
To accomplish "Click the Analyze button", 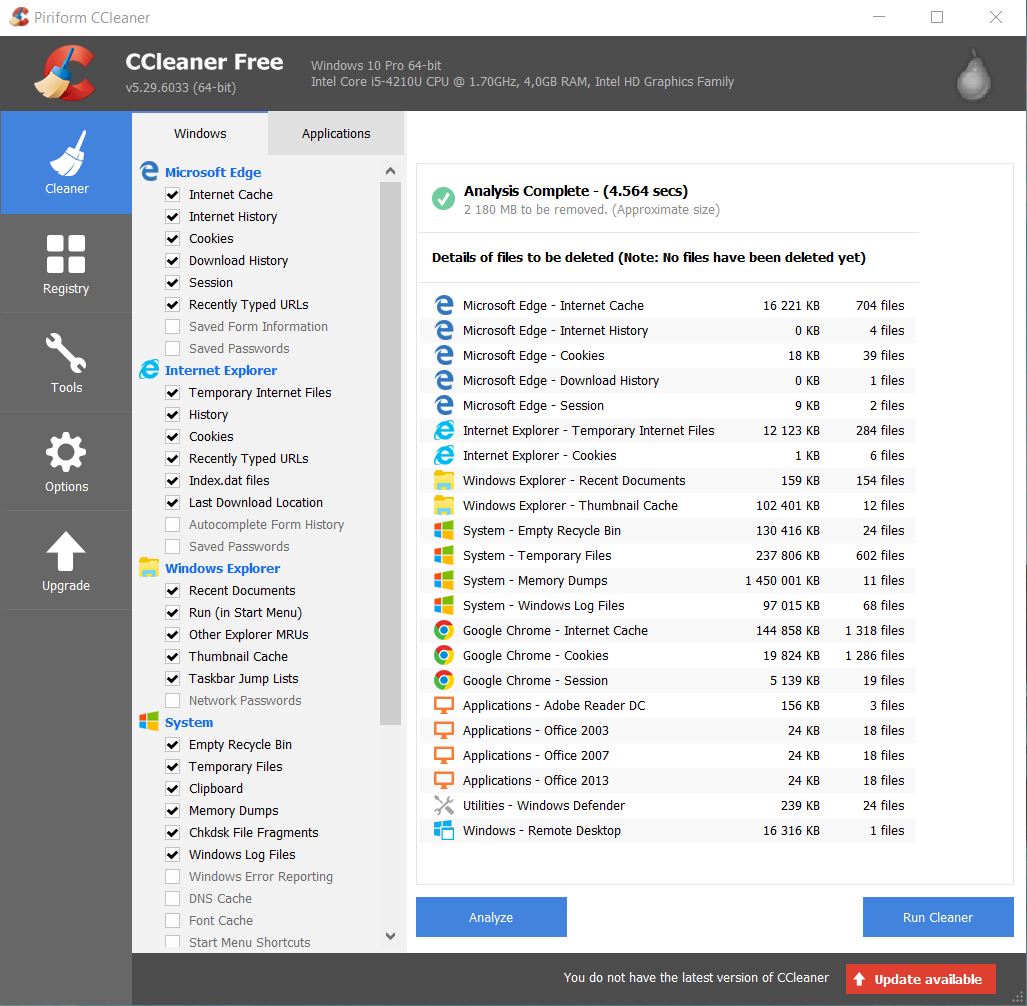I will coord(491,917).
